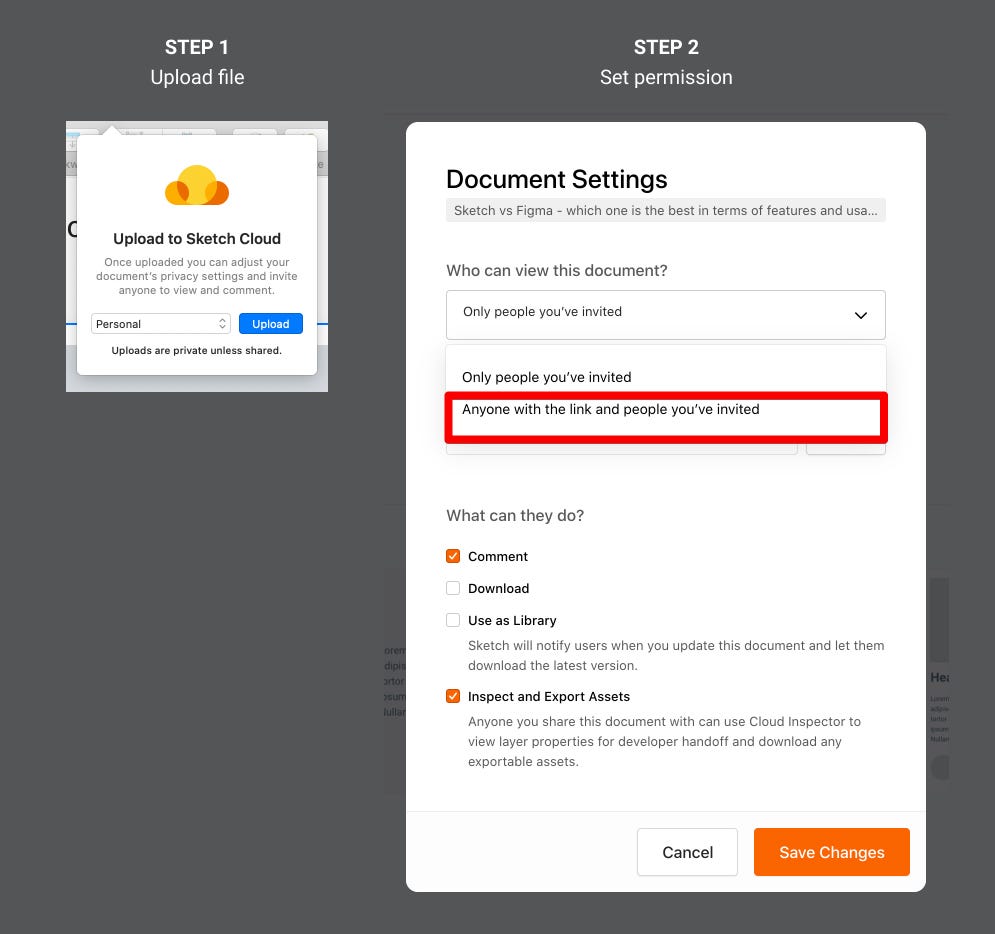
Task: Click the 'Use as Library' label text
Action: (512, 621)
